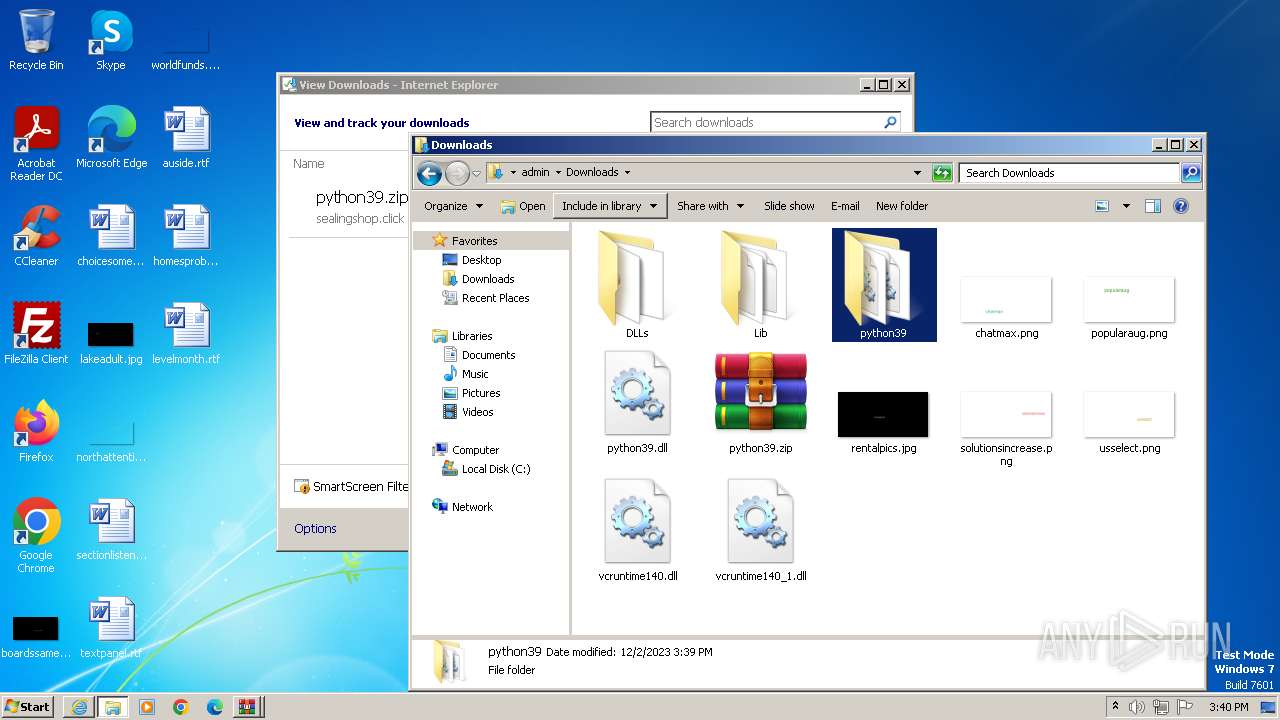The height and width of the screenshot is (720, 1280).
Task: Click the Forward navigation arrow in Downloads
Action: [x=457, y=173]
